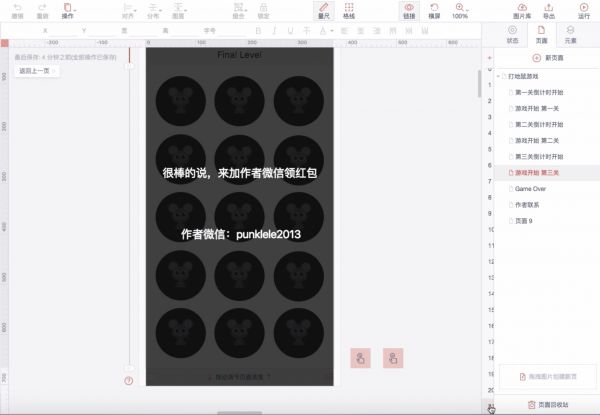Set vertical align top in format bar
This screenshot has height=415, width=600.
[393, 31]
